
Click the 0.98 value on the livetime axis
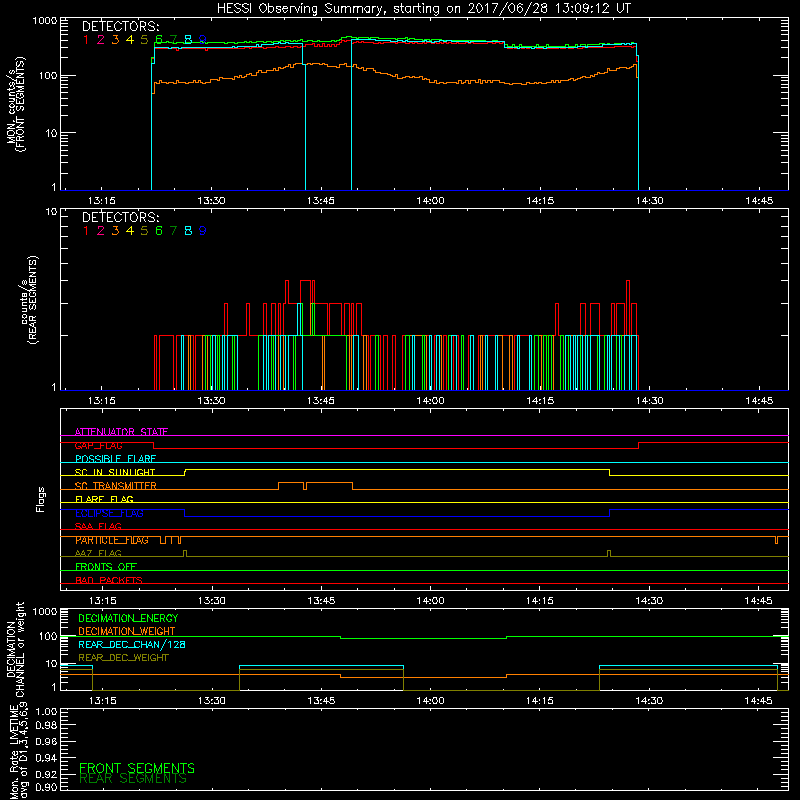[46, 726]
